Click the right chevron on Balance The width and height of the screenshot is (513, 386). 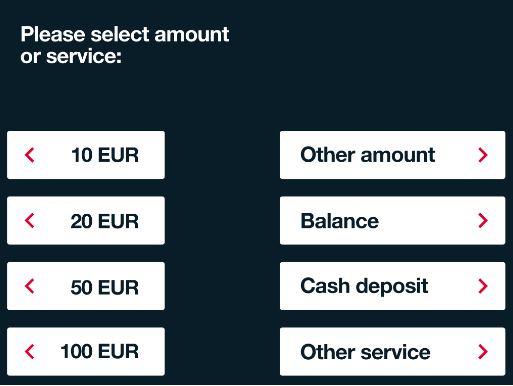(x=483, y=221)
